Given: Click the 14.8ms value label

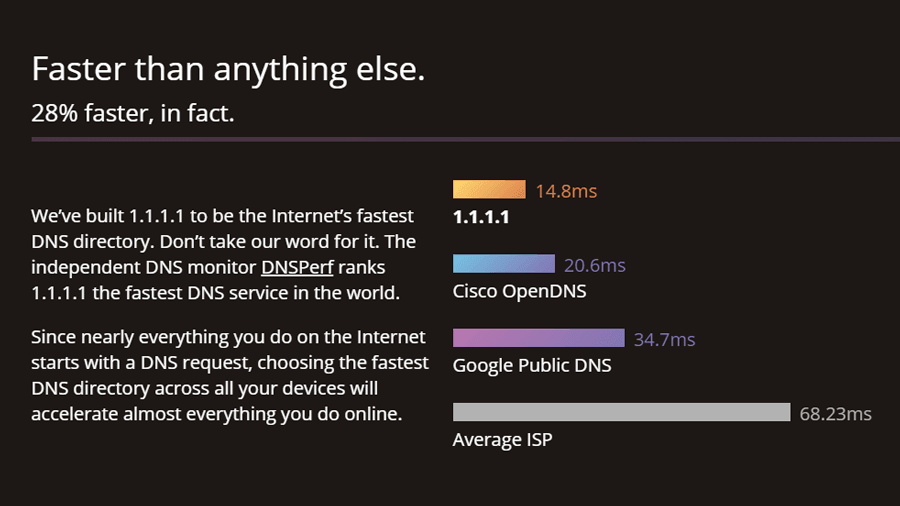Looking at the screenshot, I should 566,191.
